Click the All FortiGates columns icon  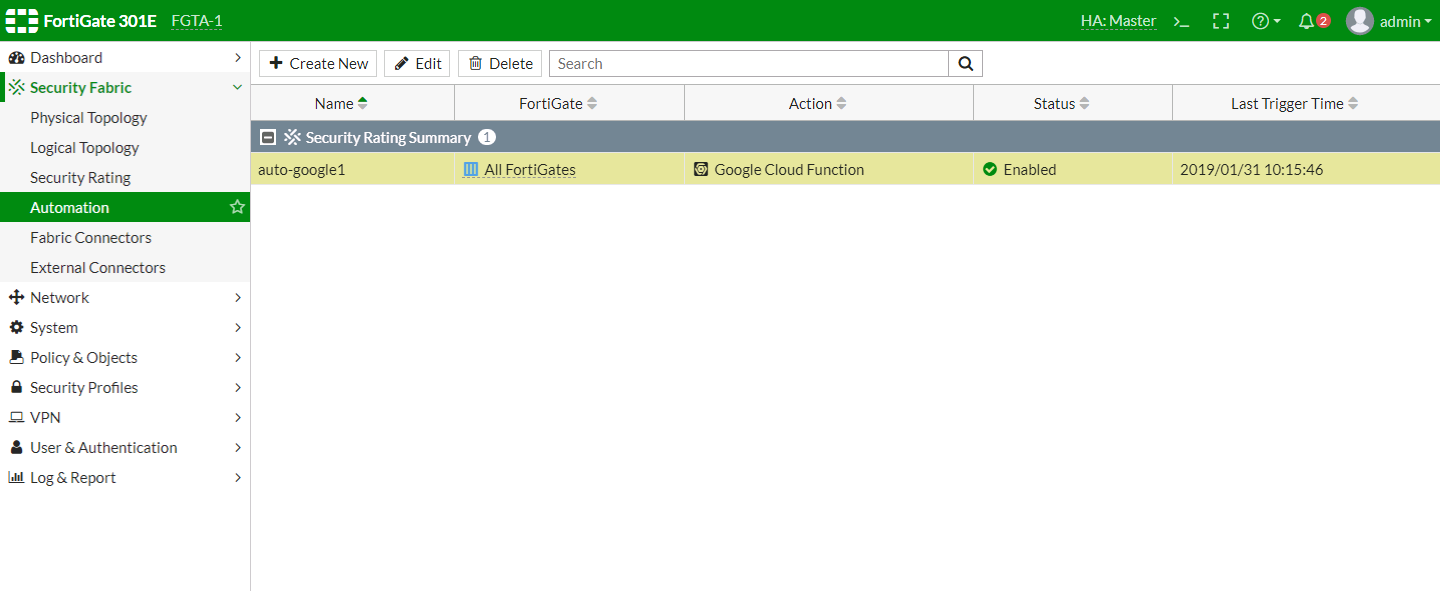pos(471,170)
